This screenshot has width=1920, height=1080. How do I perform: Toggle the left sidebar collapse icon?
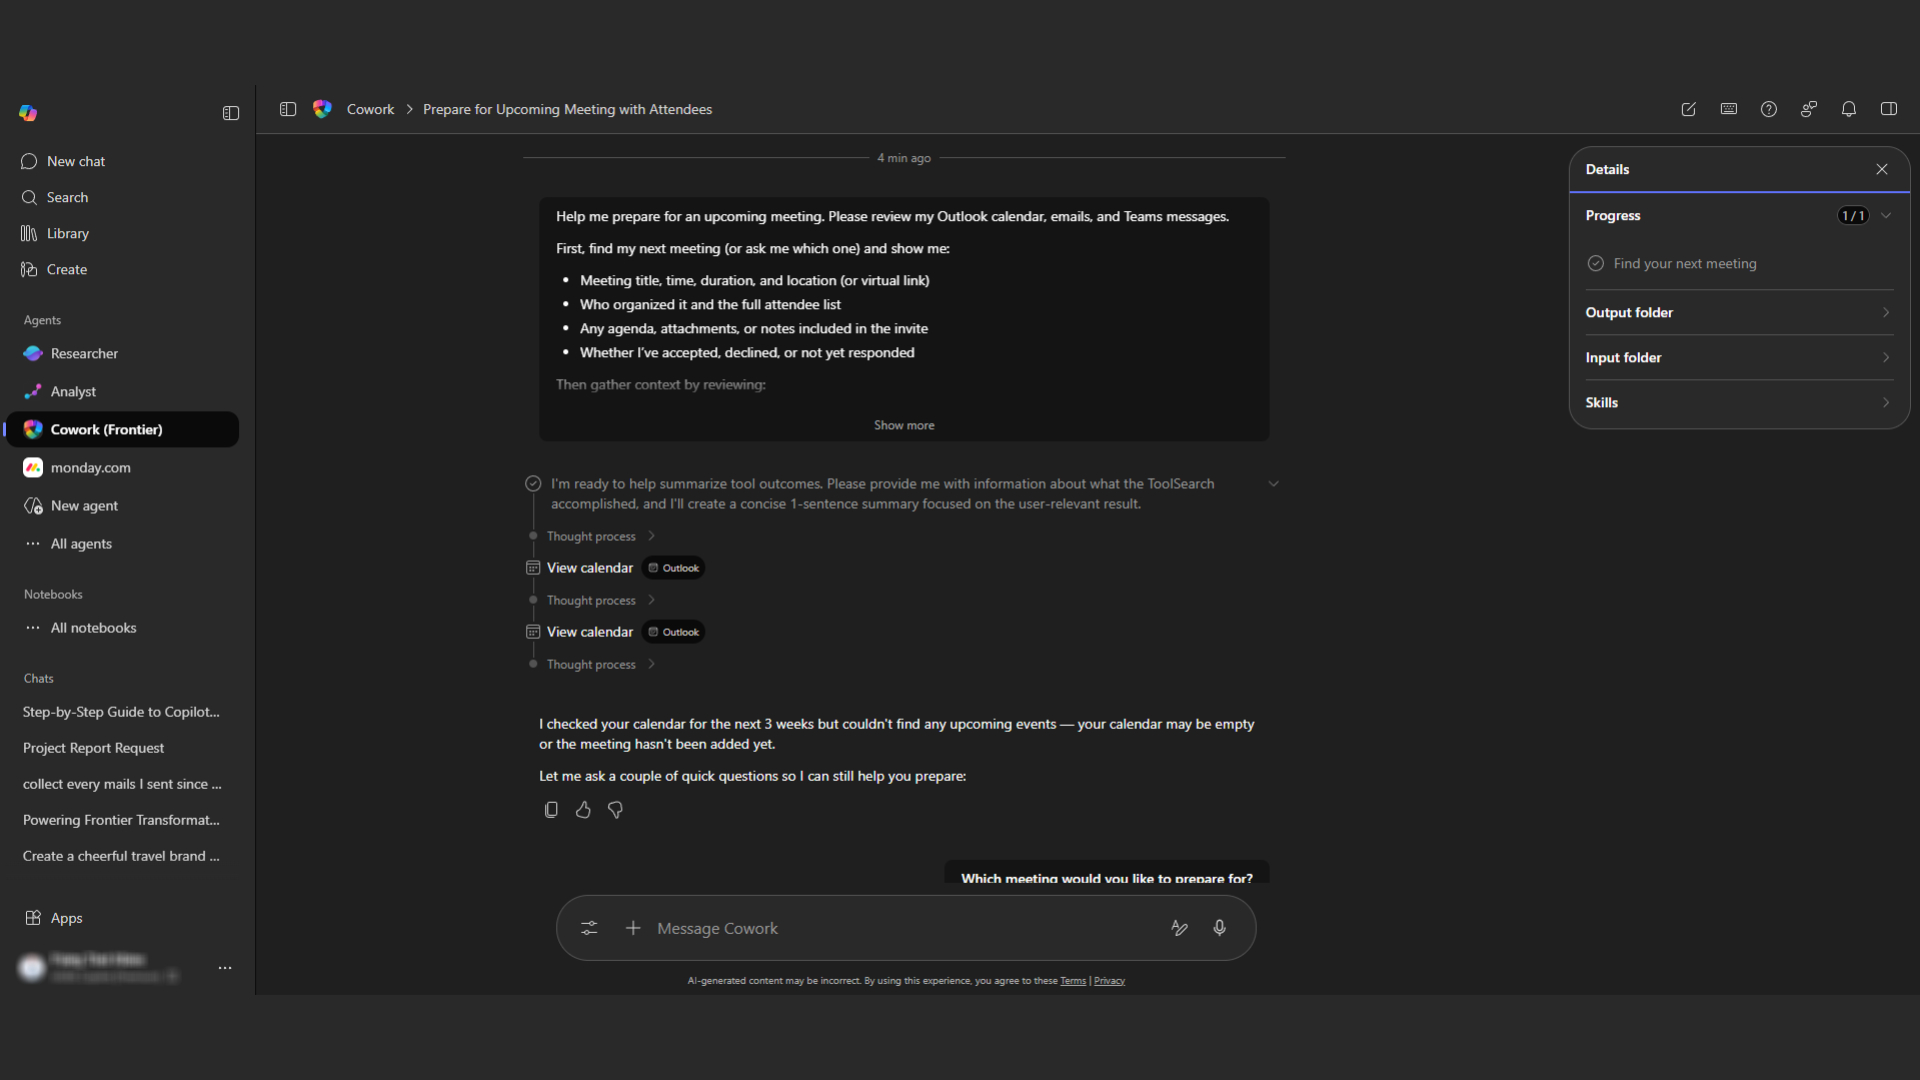click(x=231, y=113)
